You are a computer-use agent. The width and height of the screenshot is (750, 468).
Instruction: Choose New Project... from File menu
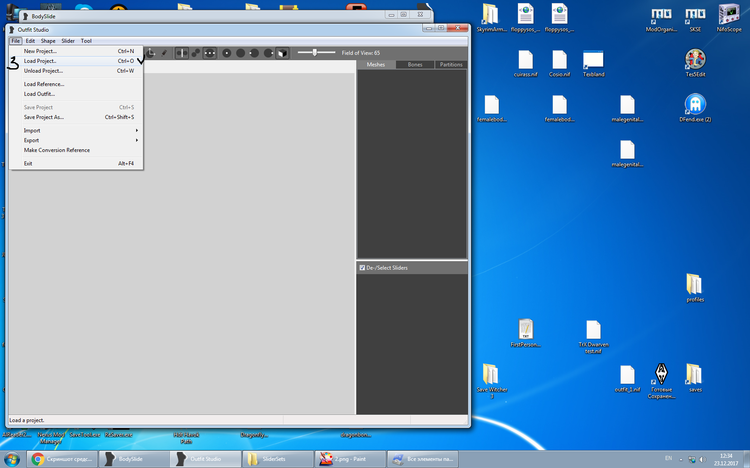click(77, 51)
